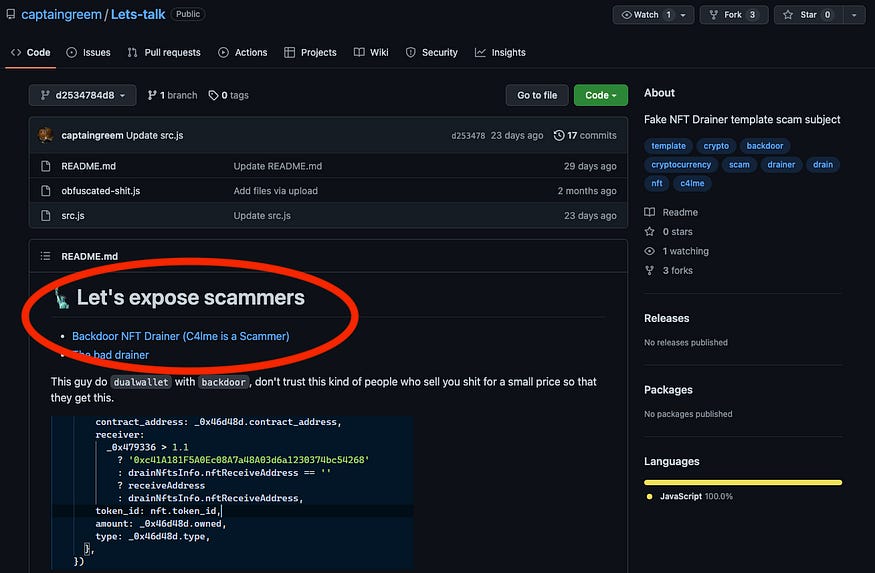View the 0 tags link
Viewport: 875px width, 573px height.
point(229,95)
